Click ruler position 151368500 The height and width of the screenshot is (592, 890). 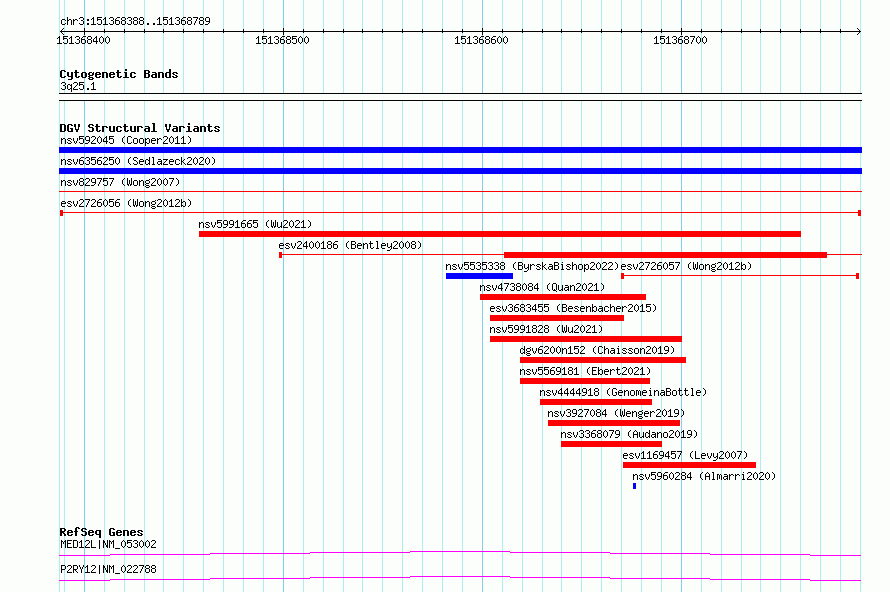(282, 40)
